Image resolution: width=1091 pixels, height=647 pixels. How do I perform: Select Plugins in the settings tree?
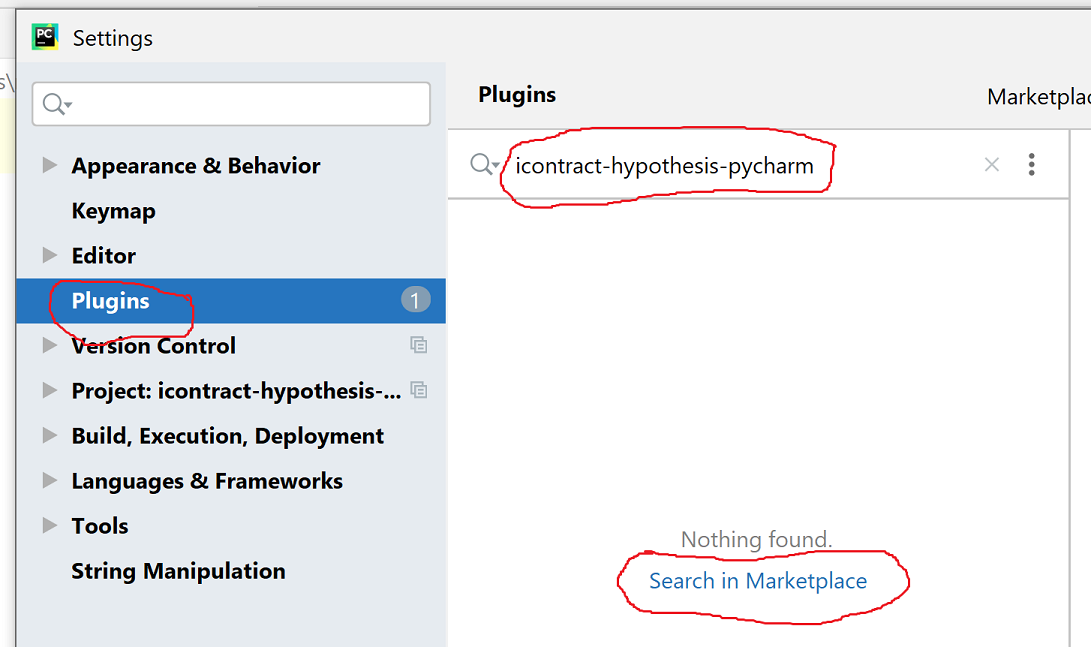click(x=111, y=301)
